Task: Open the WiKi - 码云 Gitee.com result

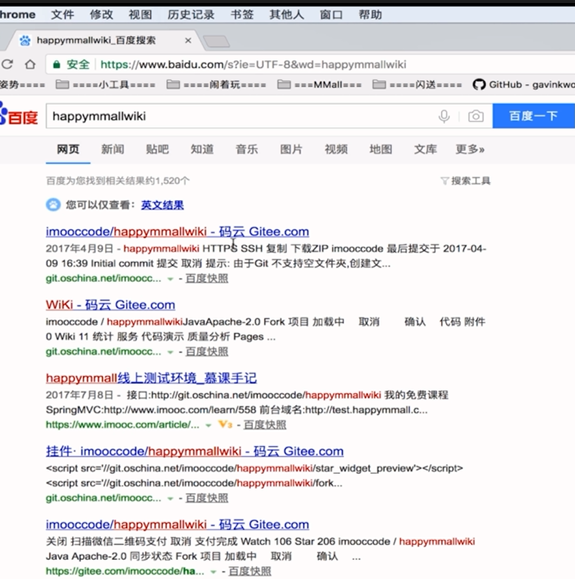Action: 110,305
